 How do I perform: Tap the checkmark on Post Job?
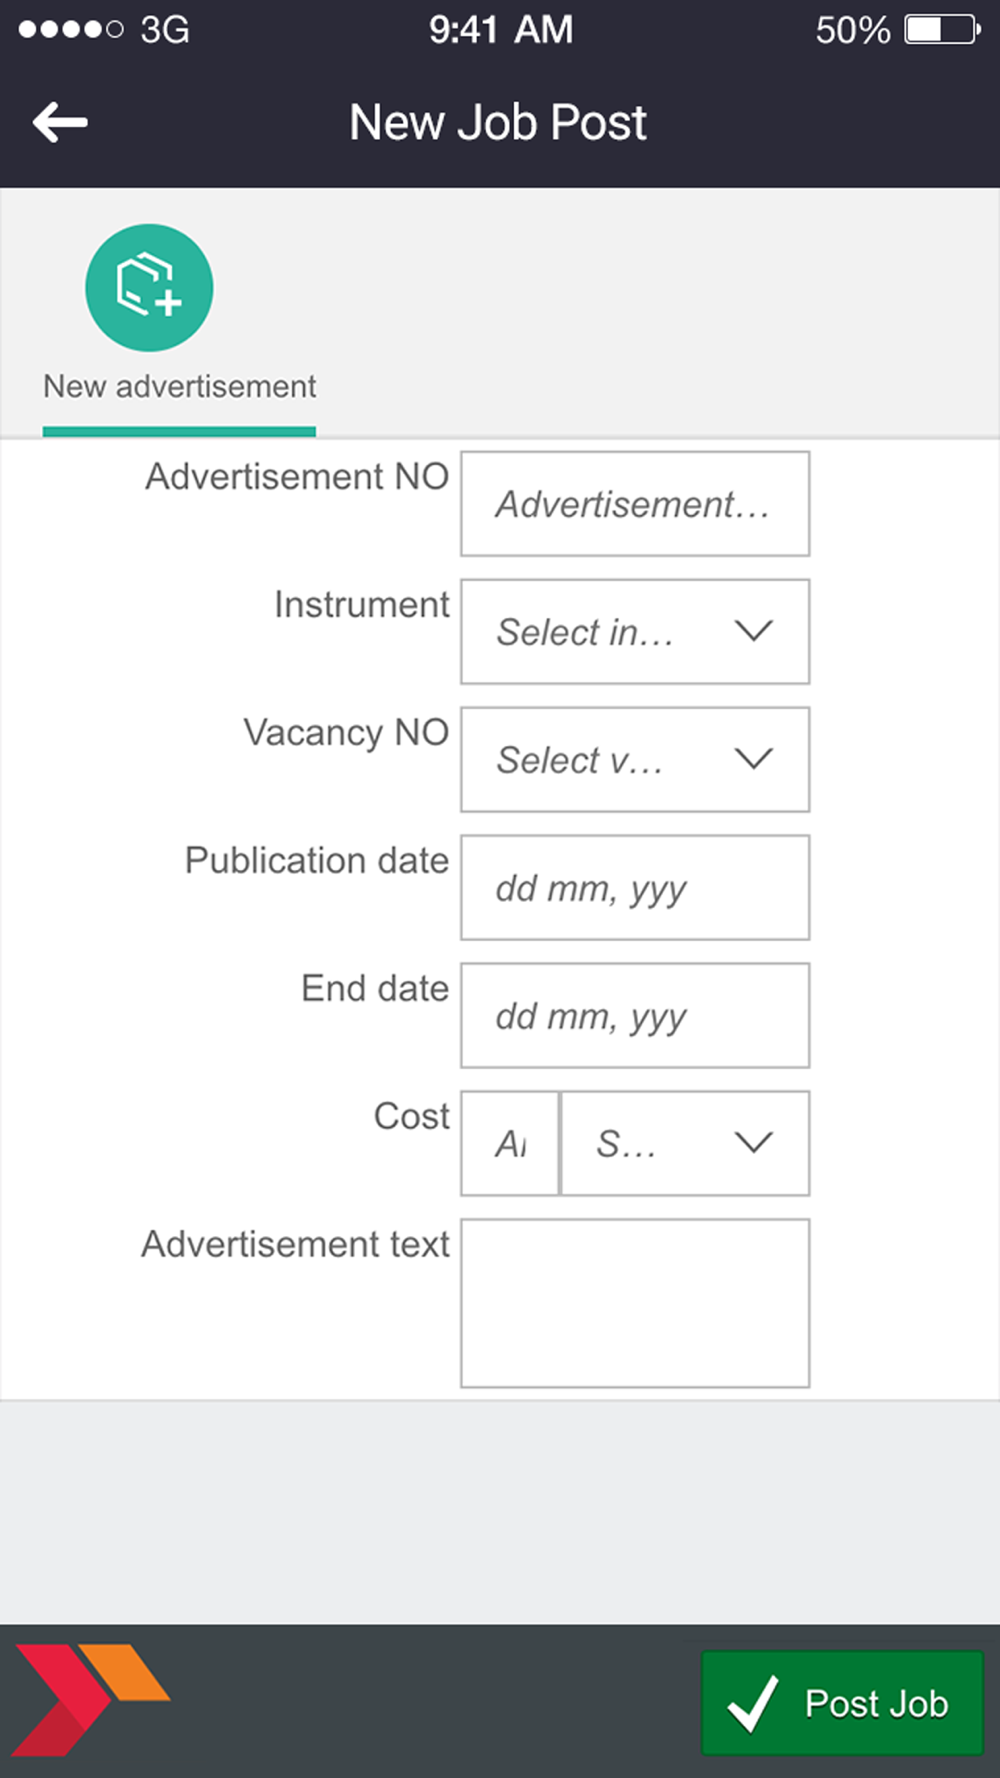click(752, 1703)
